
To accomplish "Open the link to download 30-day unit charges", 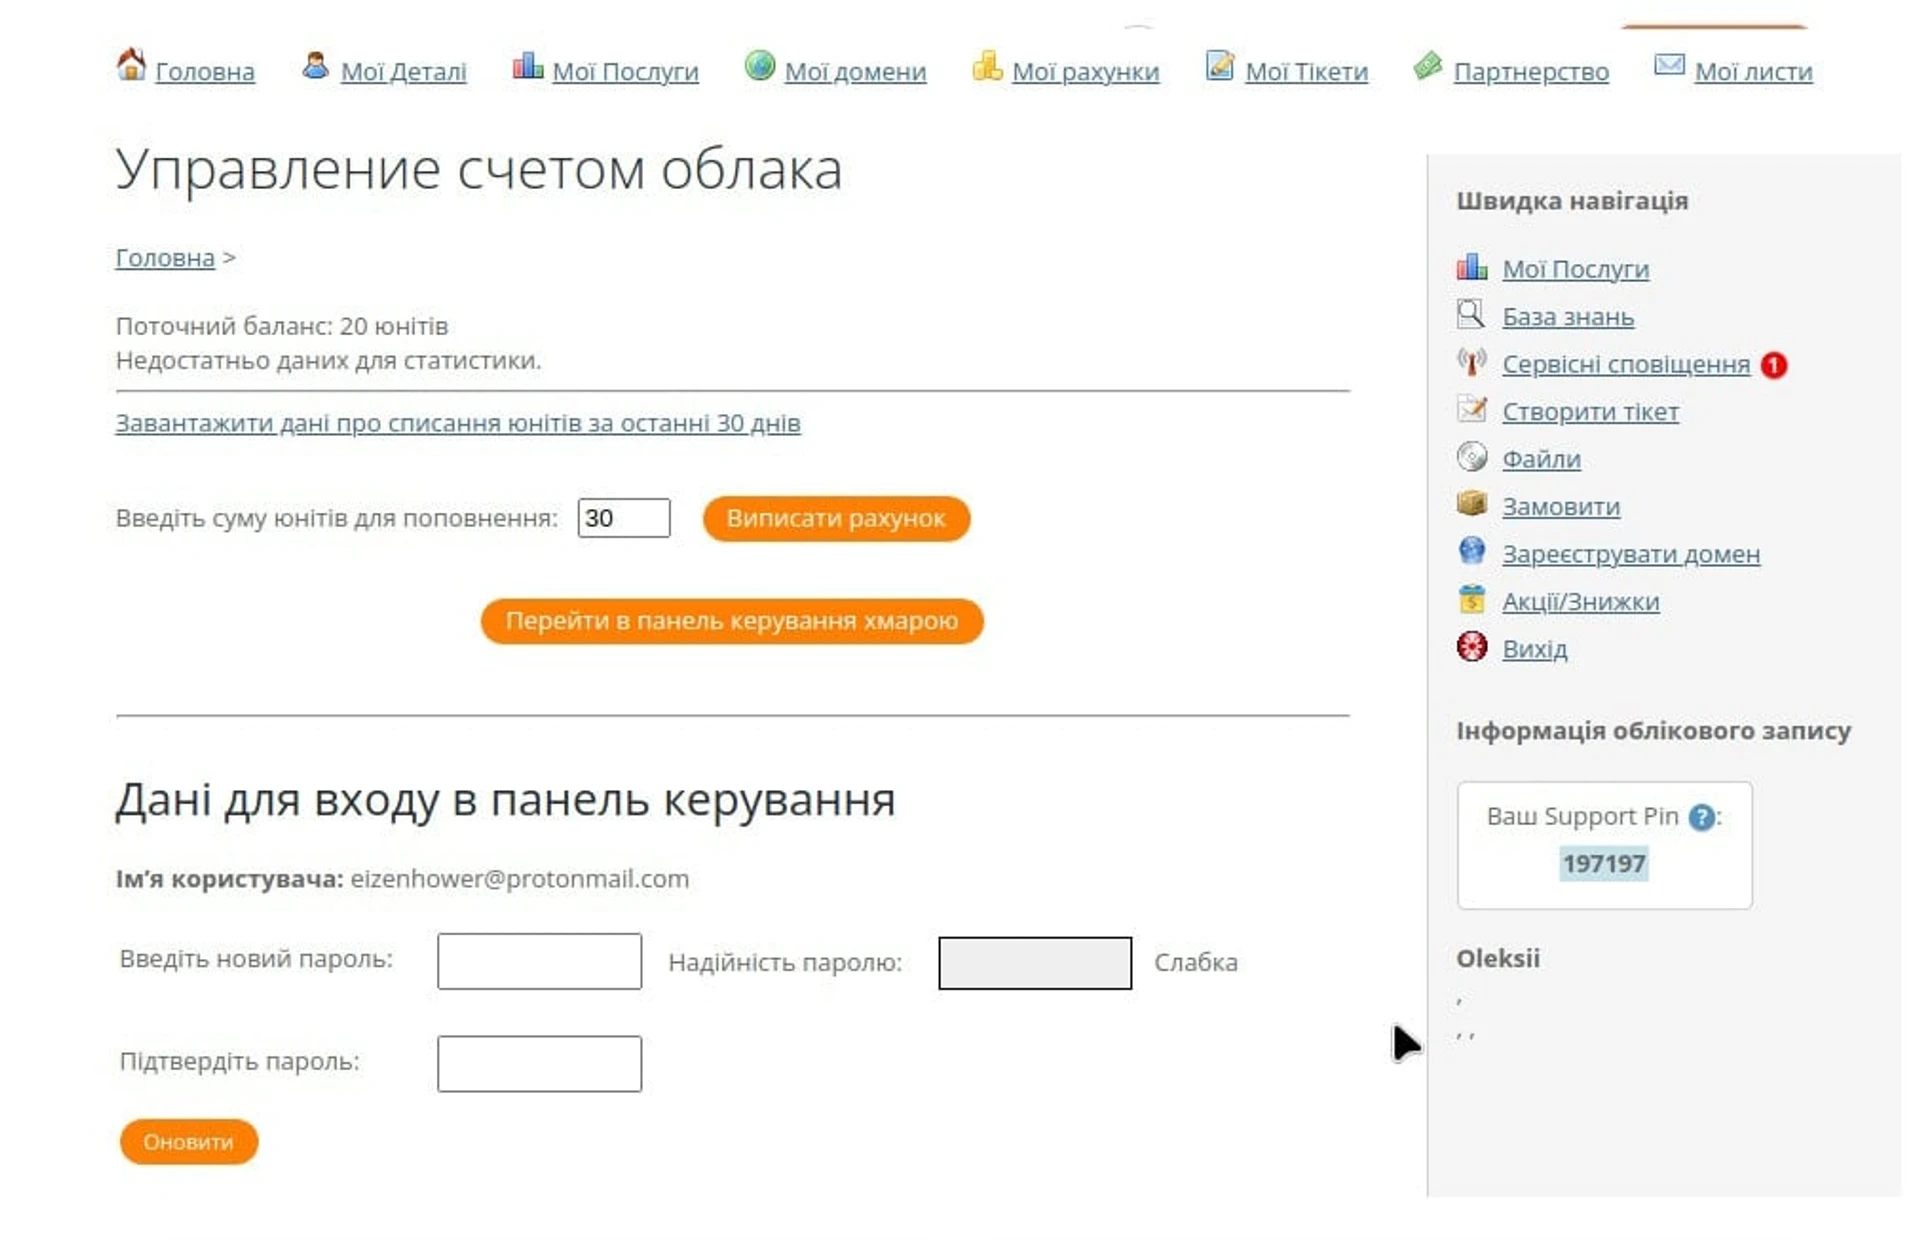I will pyautogui.click(x=458, y=423).
